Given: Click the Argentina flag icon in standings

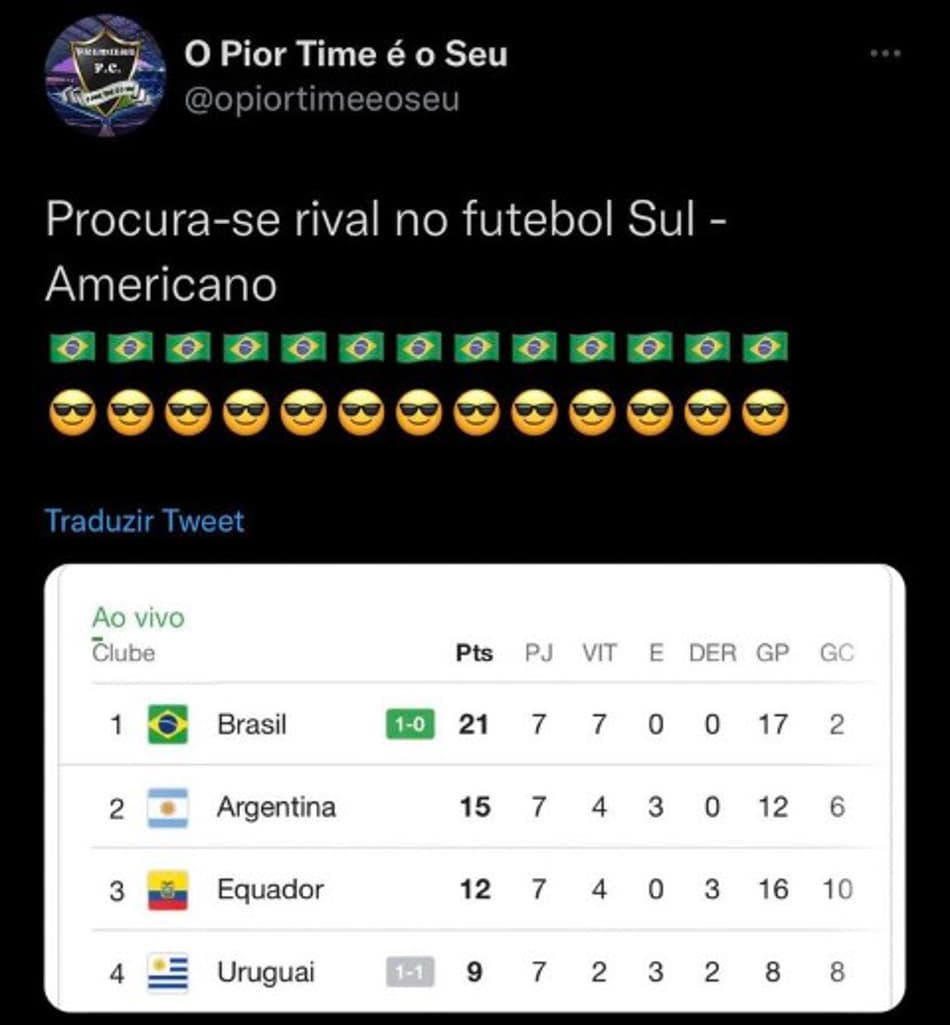Looking at the screenshot, I should coord(168,808).
